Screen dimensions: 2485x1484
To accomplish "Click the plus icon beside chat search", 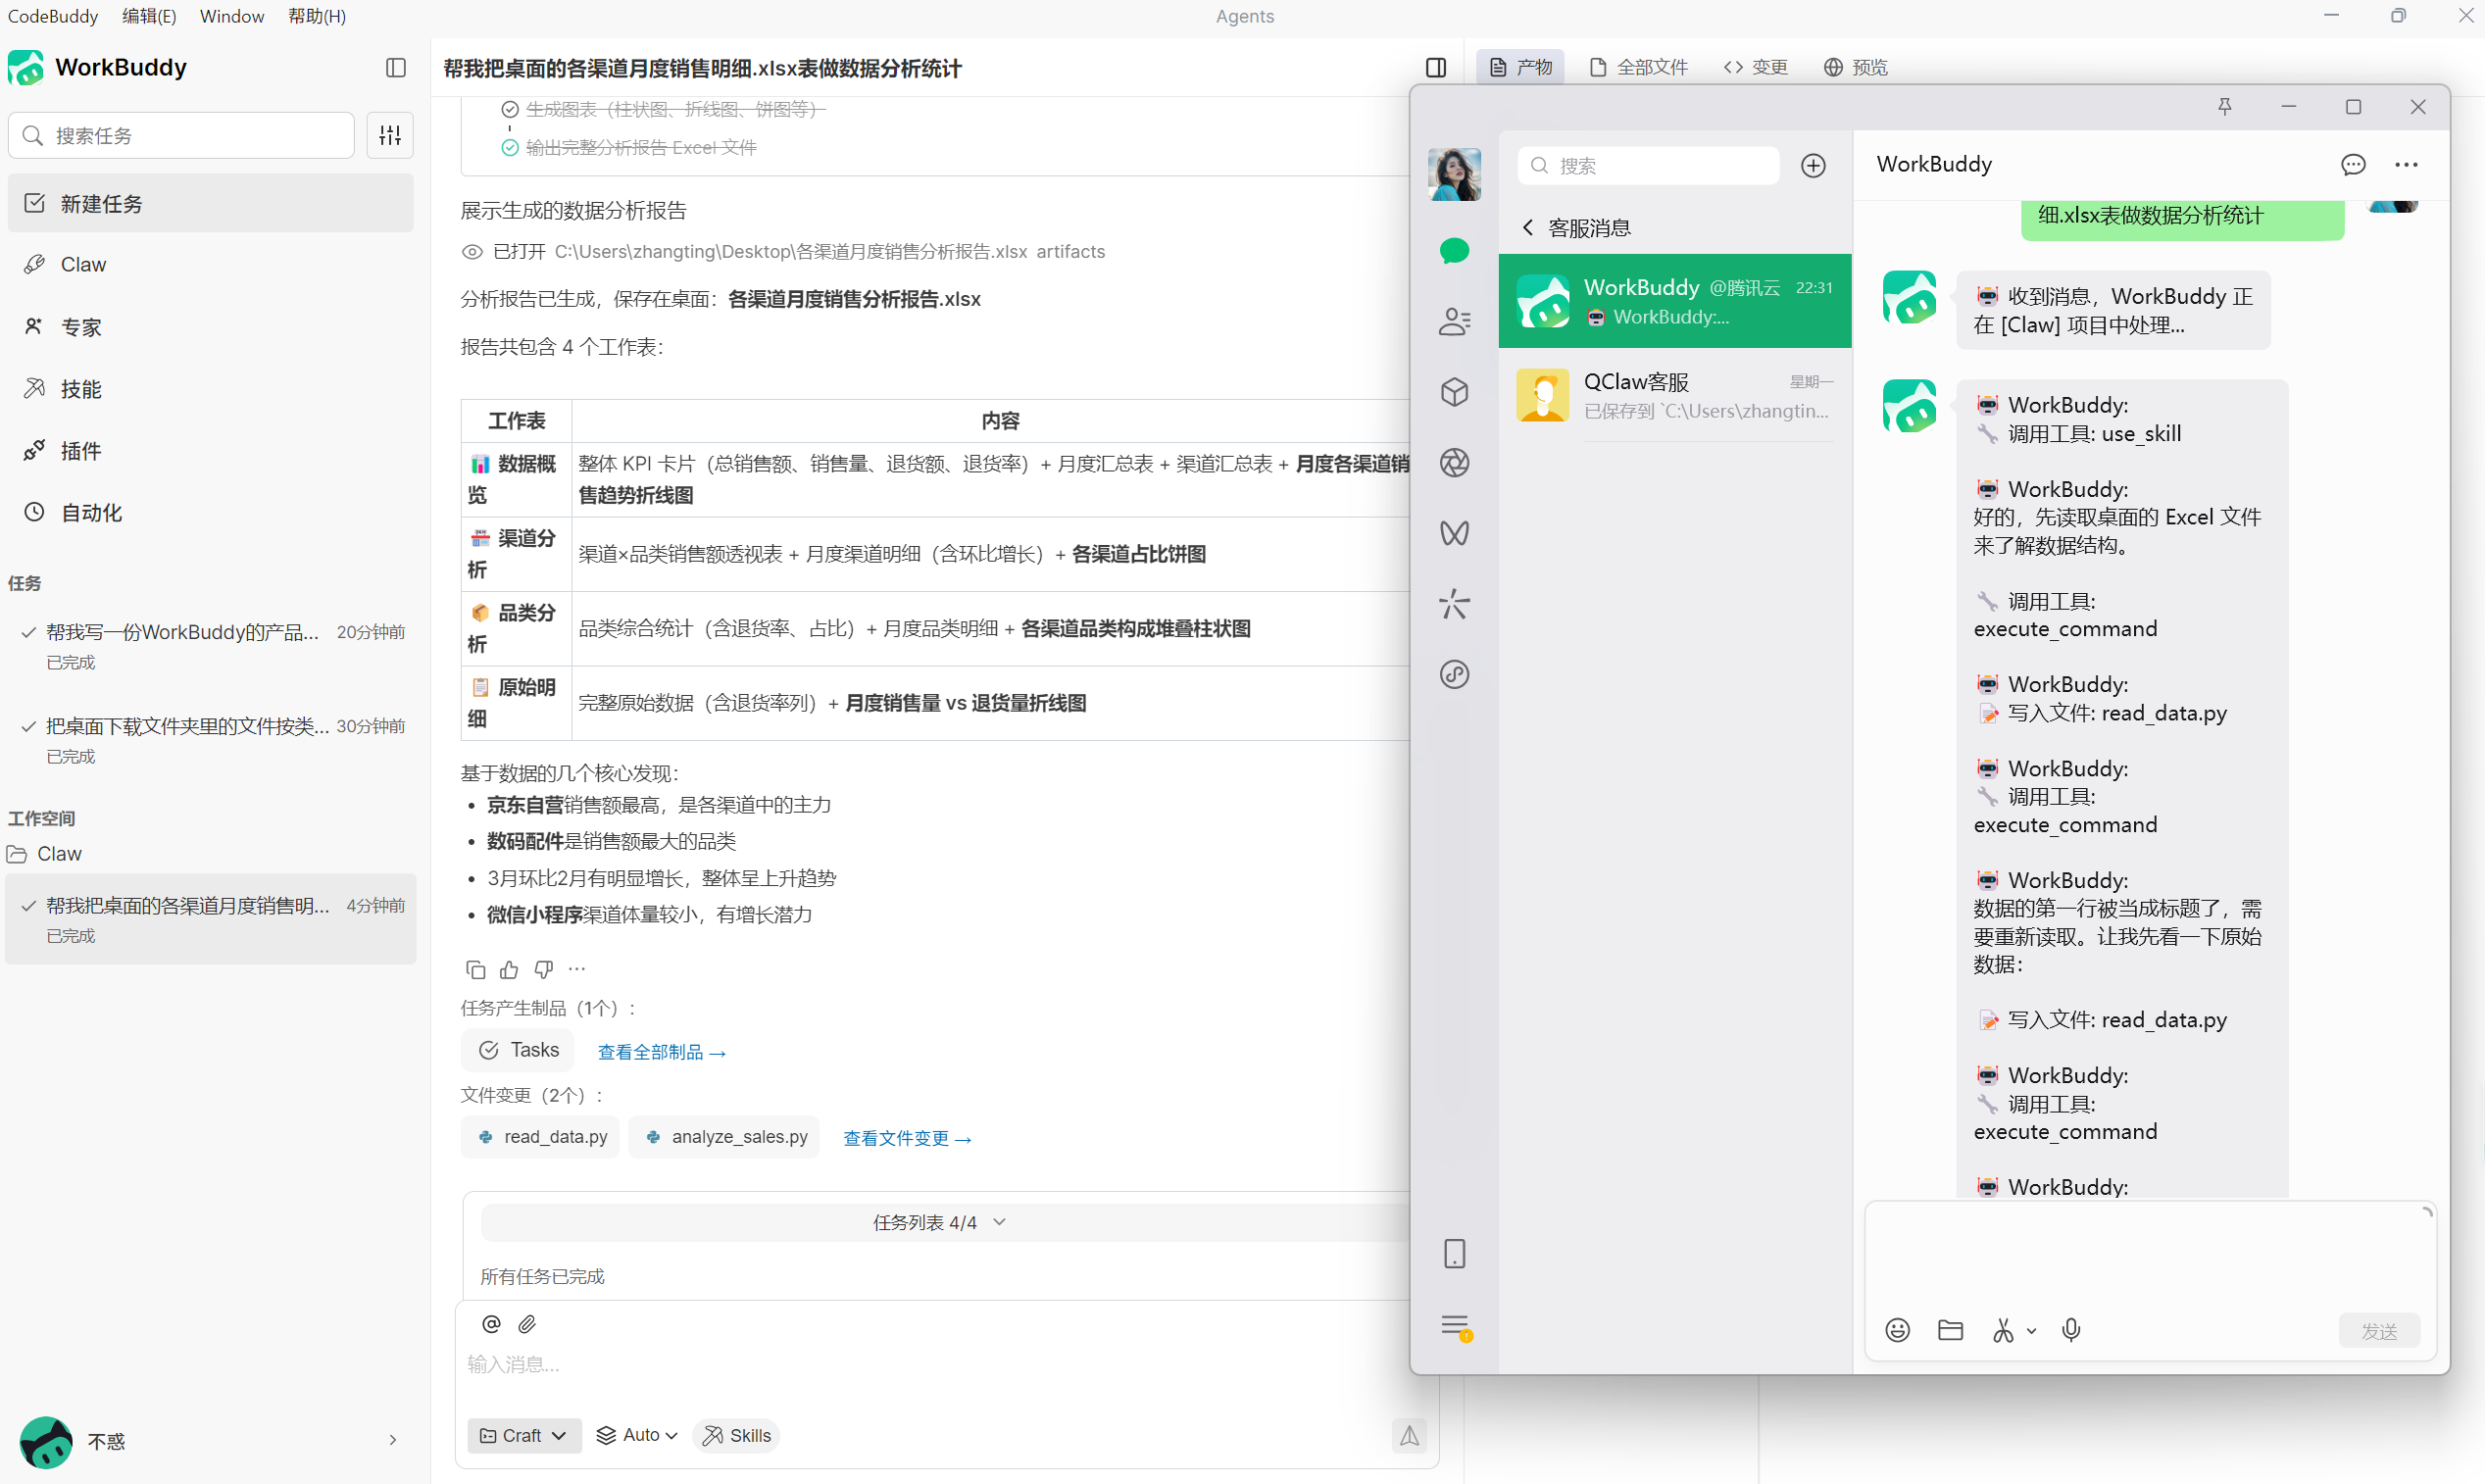I will pos(1813,166).
